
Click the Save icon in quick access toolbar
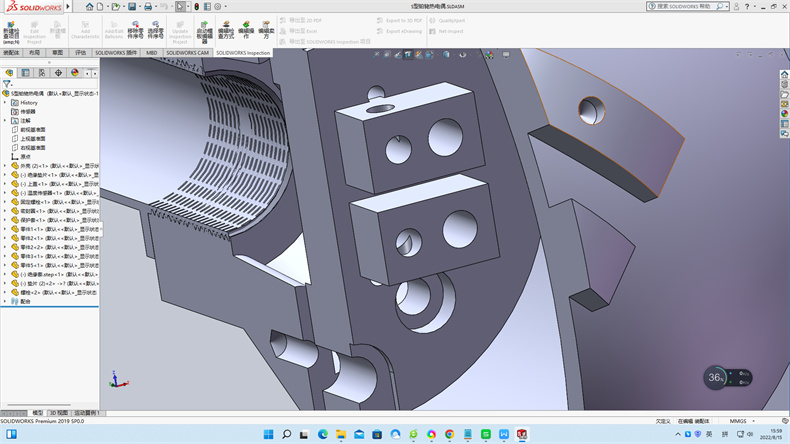(x=131, y=6)
